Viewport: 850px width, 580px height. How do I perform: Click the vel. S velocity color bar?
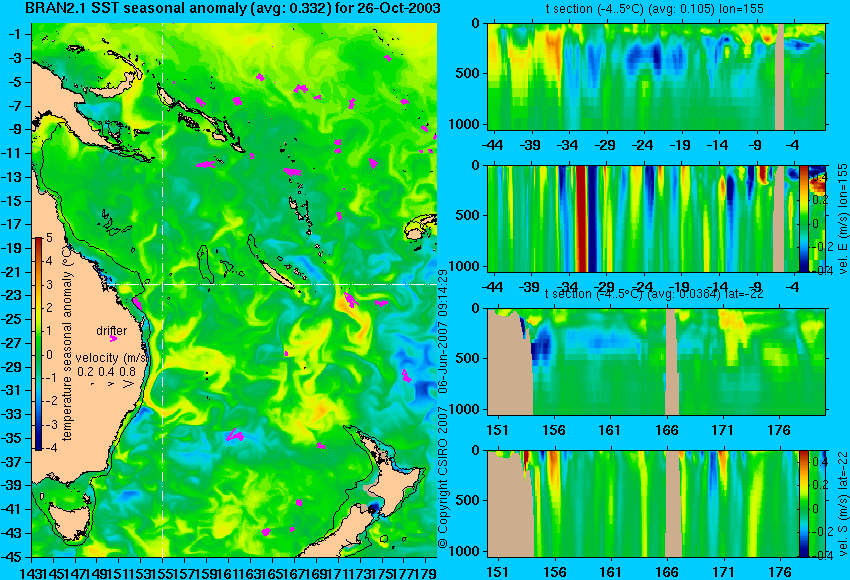point(804,504)
